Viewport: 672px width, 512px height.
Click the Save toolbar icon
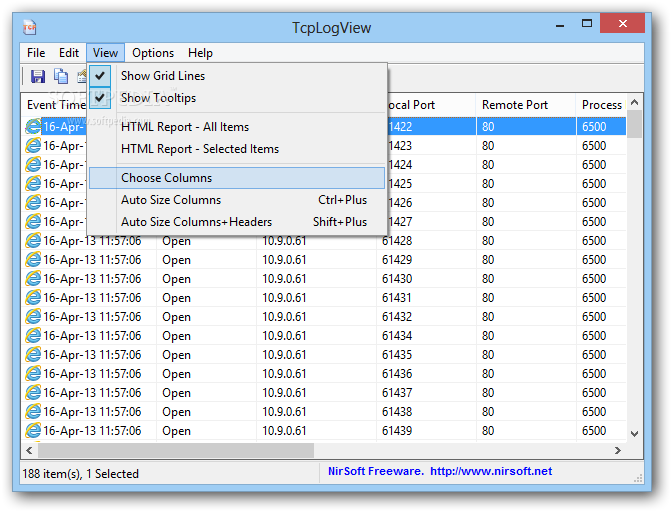pyautogui.click(x=38, y=76)
